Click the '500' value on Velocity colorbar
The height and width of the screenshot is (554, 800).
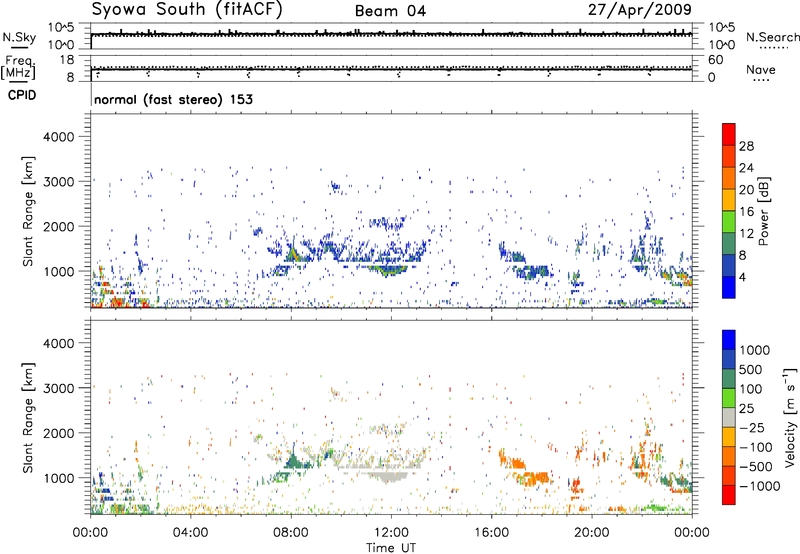(750, 370)
